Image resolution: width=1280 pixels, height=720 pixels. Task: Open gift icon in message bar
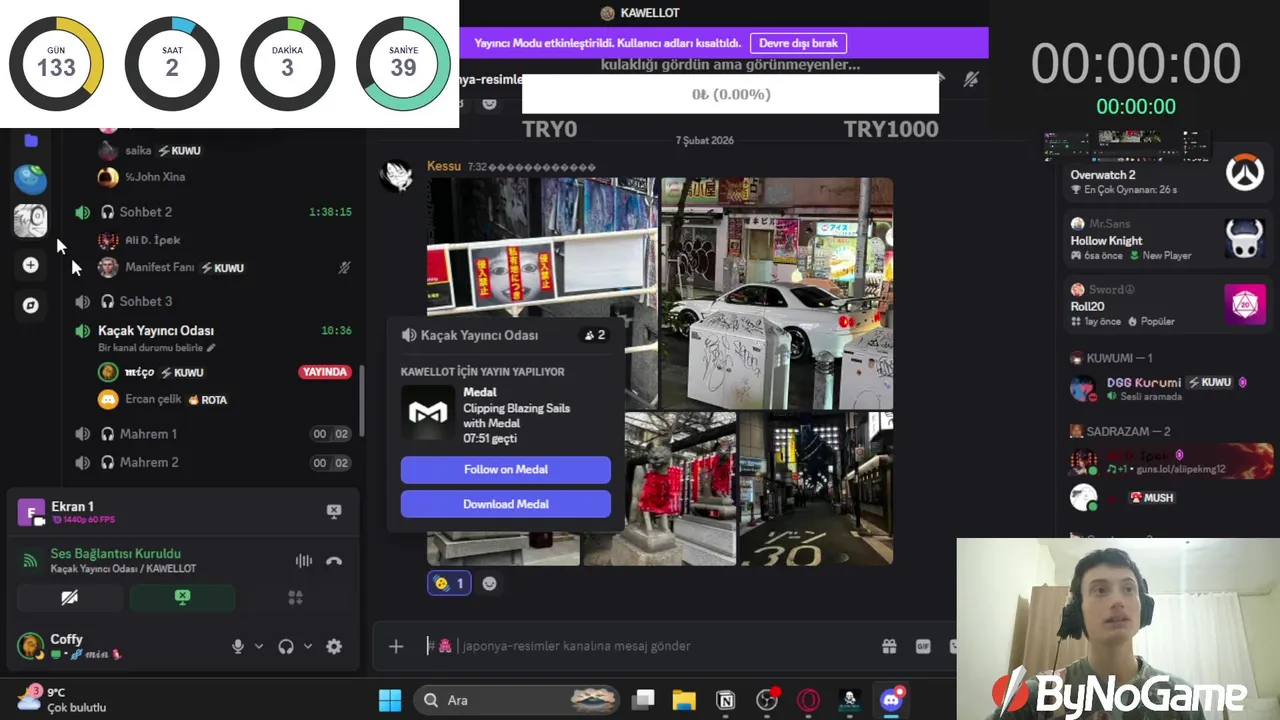tap(889, 646)
